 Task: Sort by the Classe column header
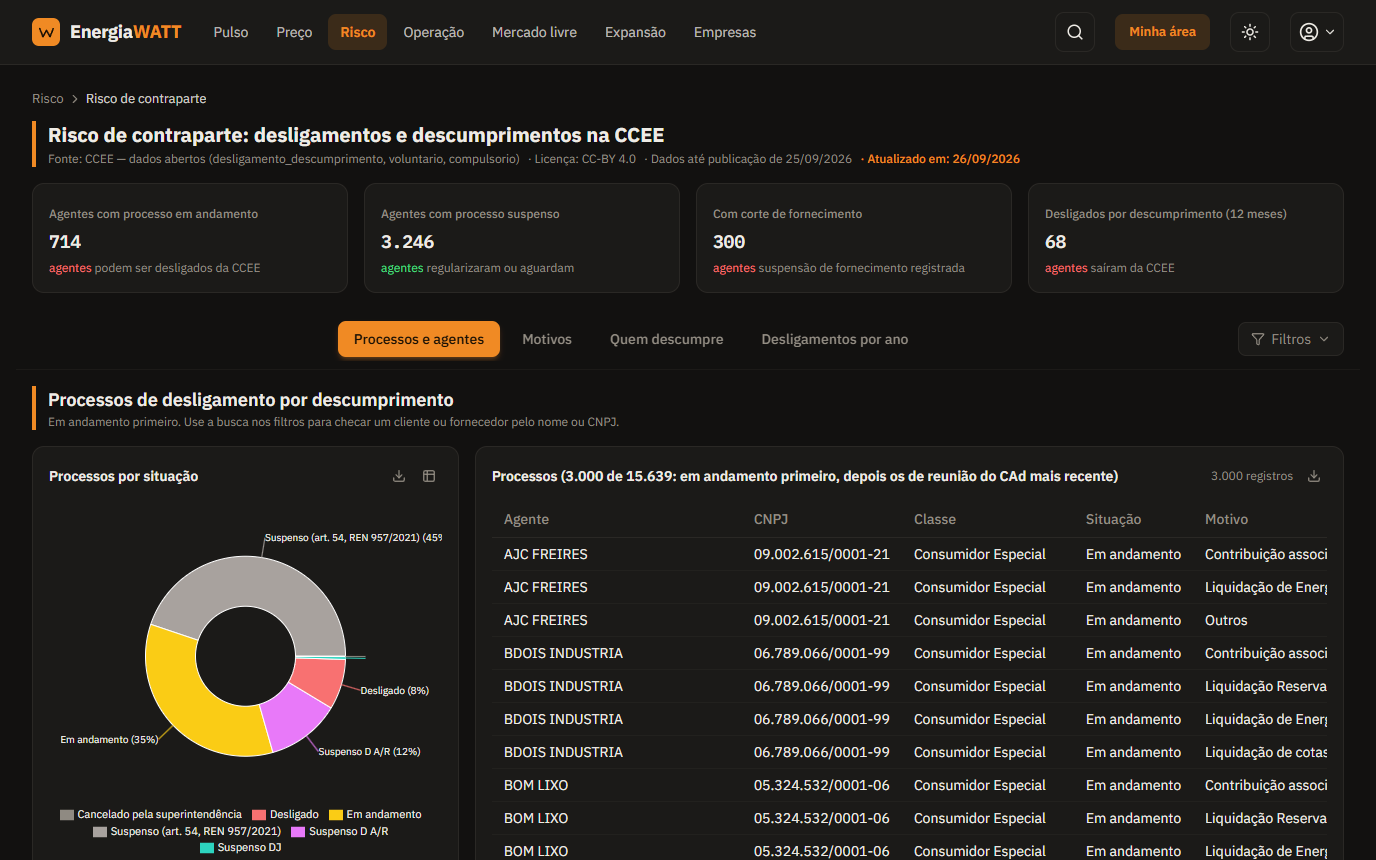(x=935, y=519)
